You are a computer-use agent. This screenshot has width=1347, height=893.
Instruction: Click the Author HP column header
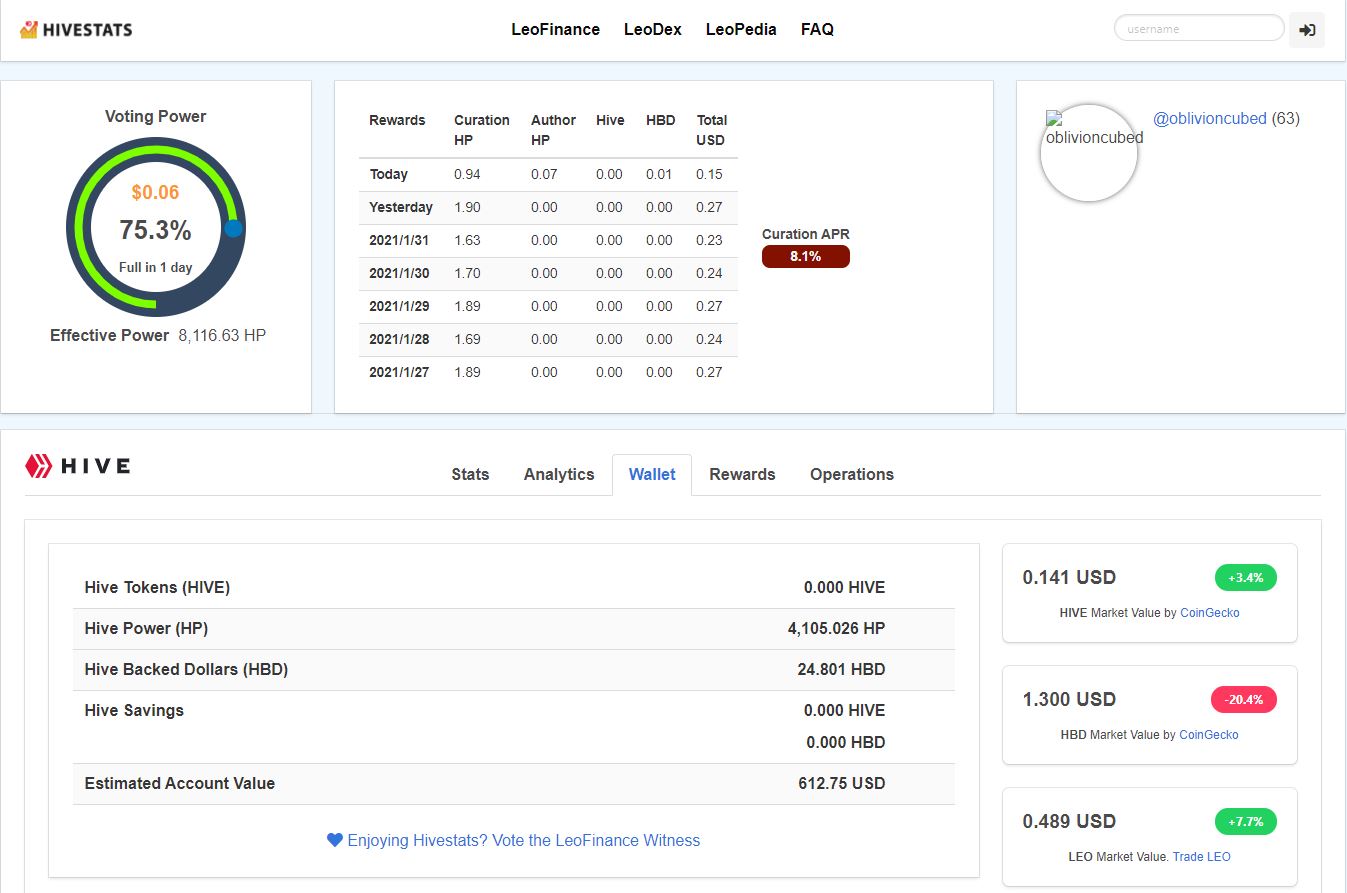[553, 130]
